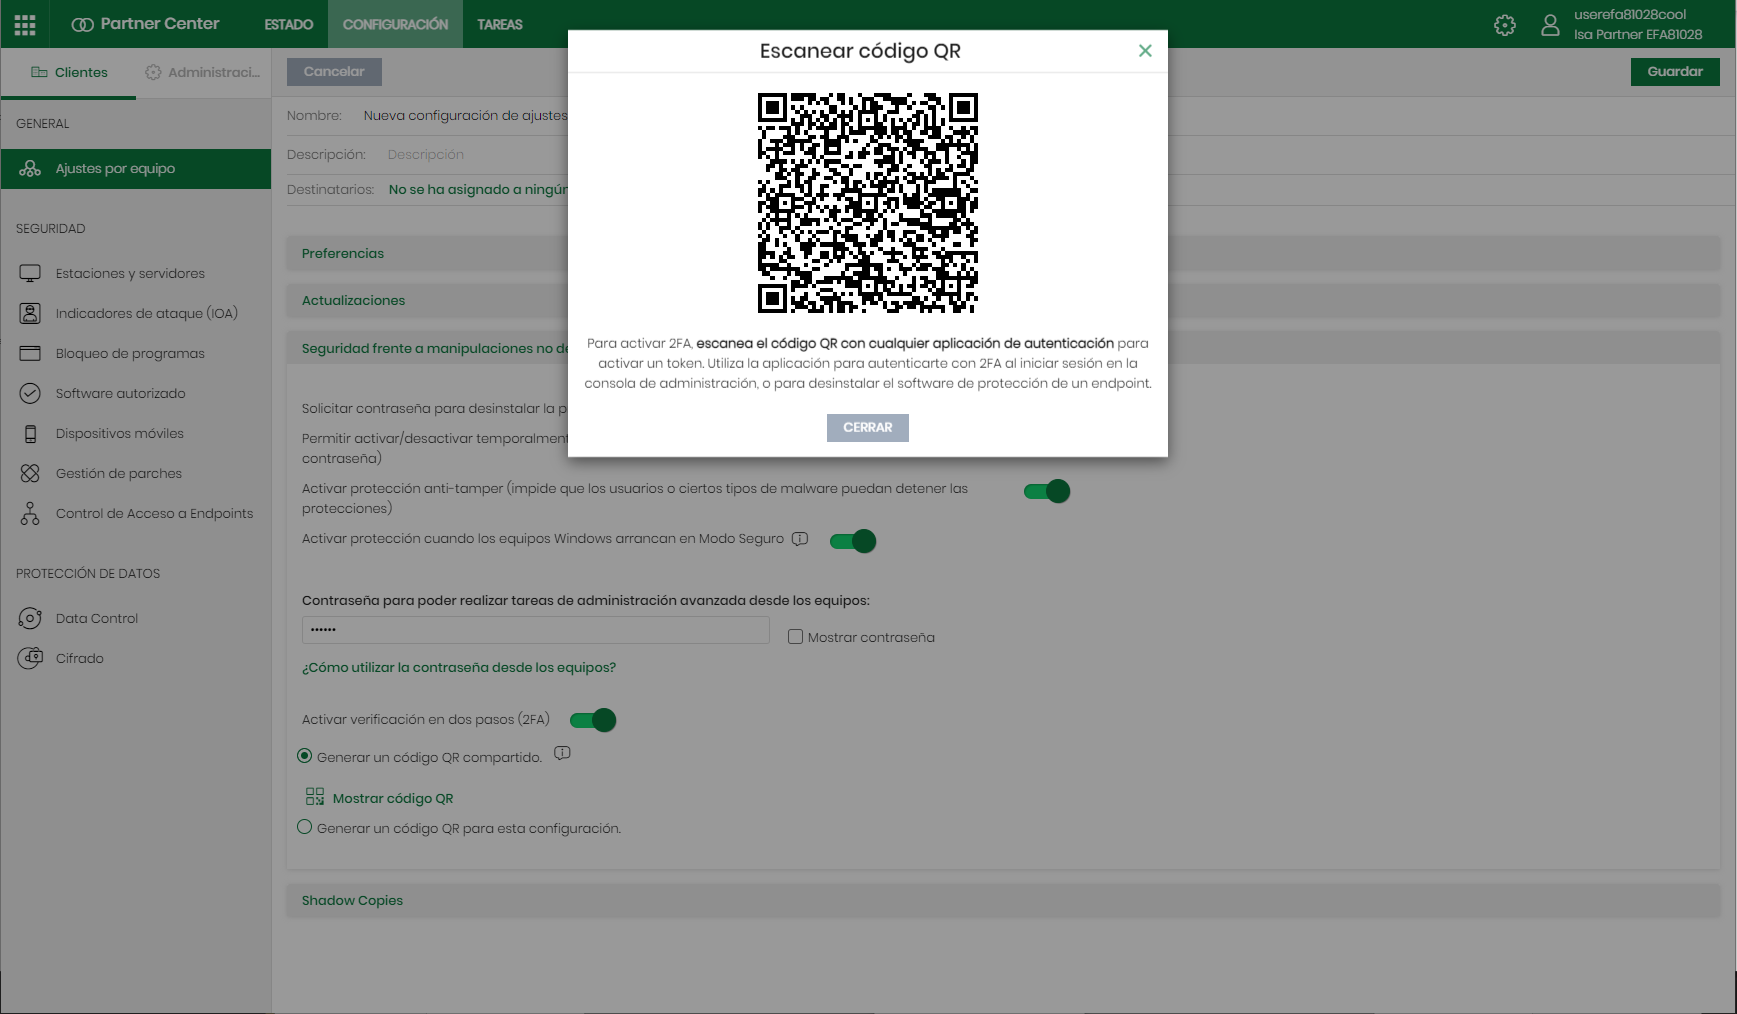Switch to the Clientes tab

(68, 72)
